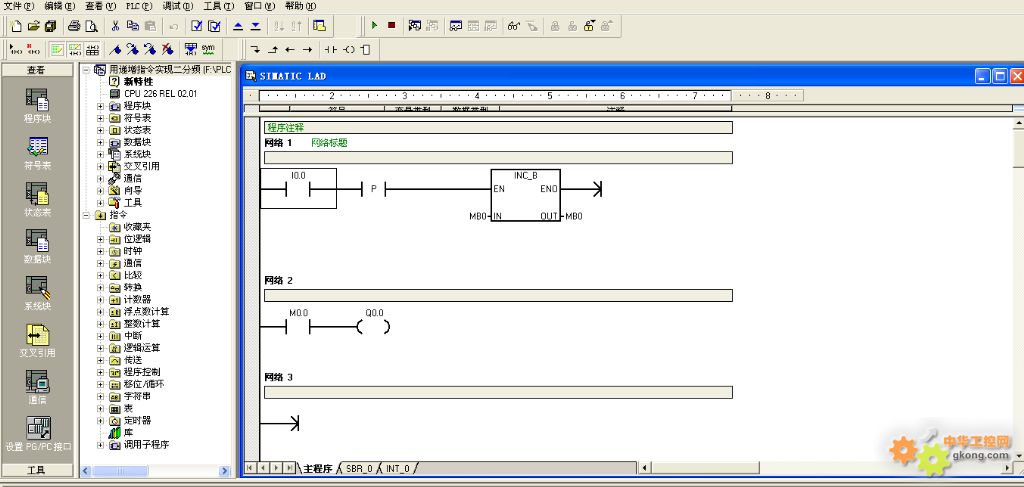The height and width of the screenshot is (487, 1024).
Task: Click the Save project toolbar icon
Action: click(x=50, y=26)
